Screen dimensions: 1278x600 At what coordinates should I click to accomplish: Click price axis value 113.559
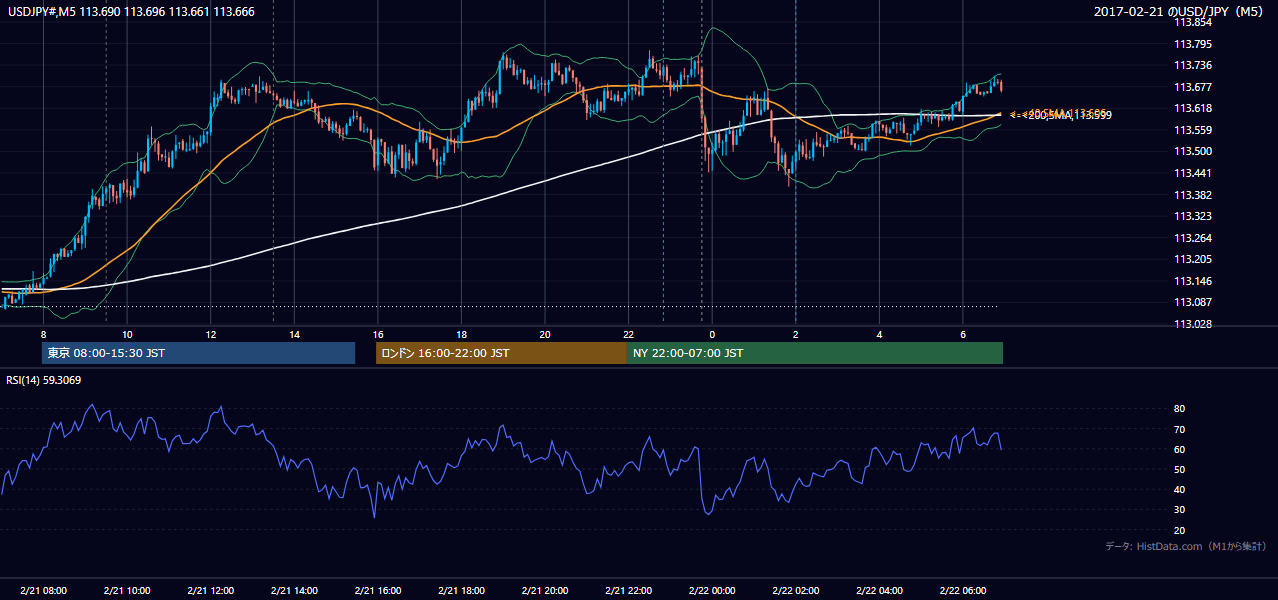click(1192, 130)
